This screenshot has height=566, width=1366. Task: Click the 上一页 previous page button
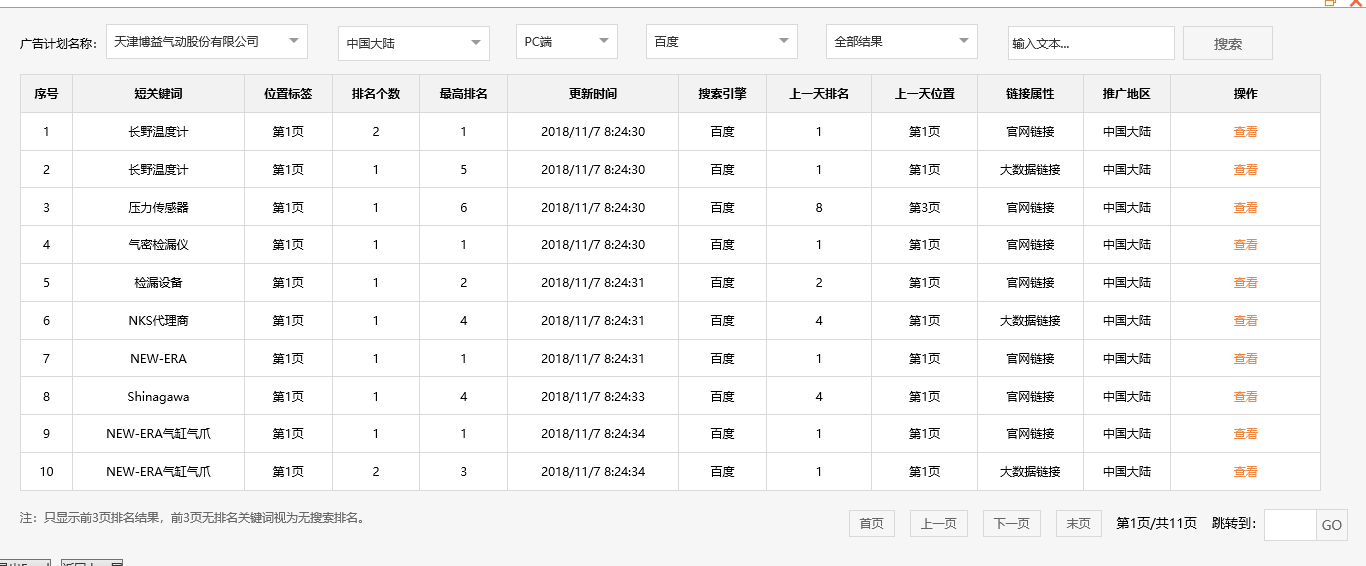coord(939,524)
